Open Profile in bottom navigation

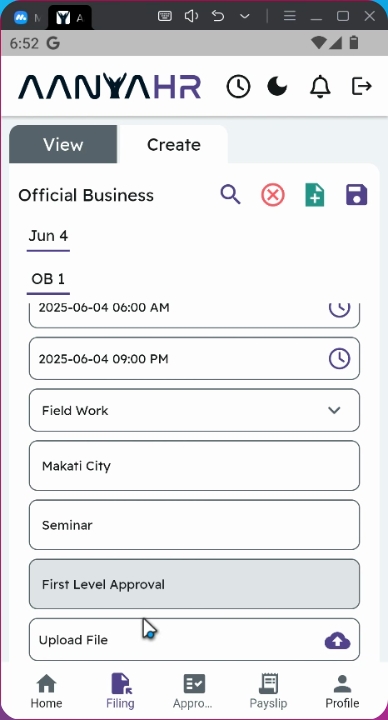click(x=342, y=691)
